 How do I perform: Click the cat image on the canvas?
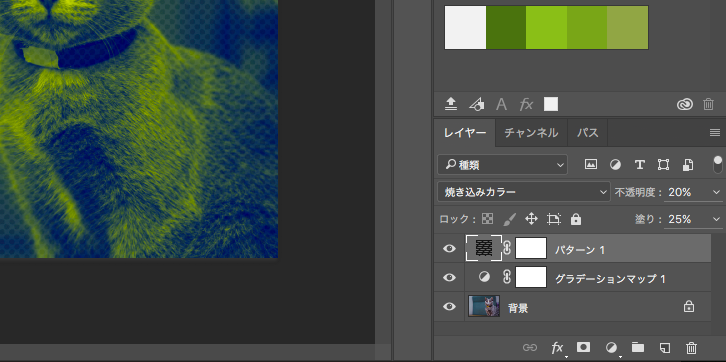(139, 129)
